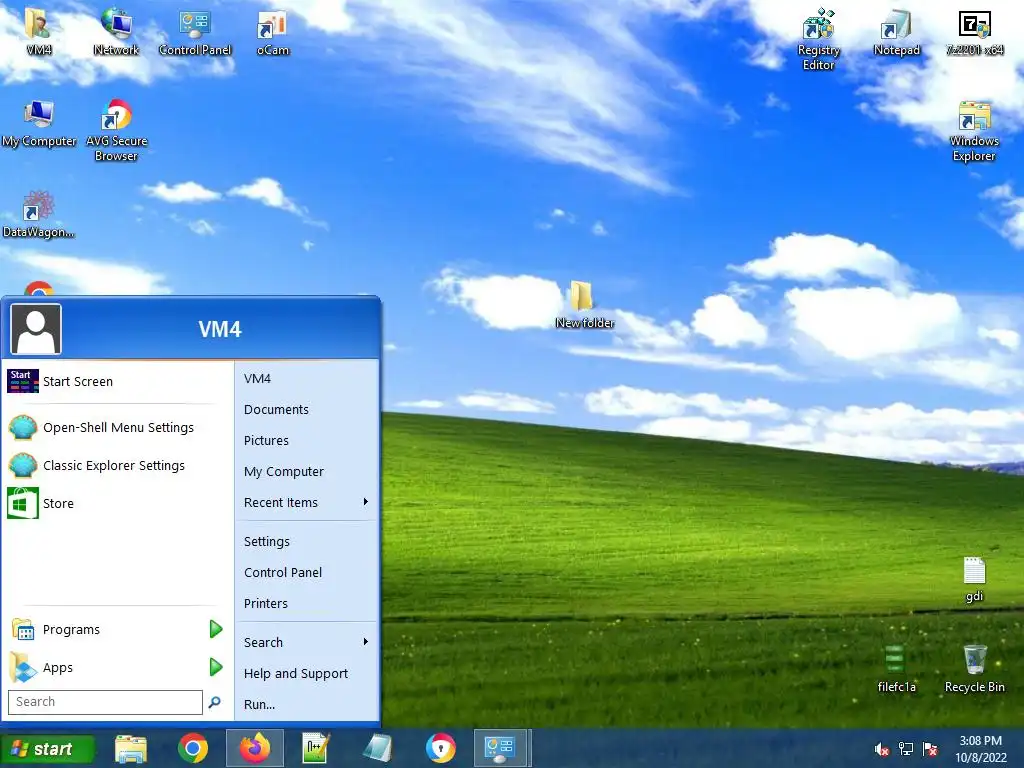1024x768 pixels.
Task: Click the File Explorer taskbar icon
Action: tap(131, 748)
